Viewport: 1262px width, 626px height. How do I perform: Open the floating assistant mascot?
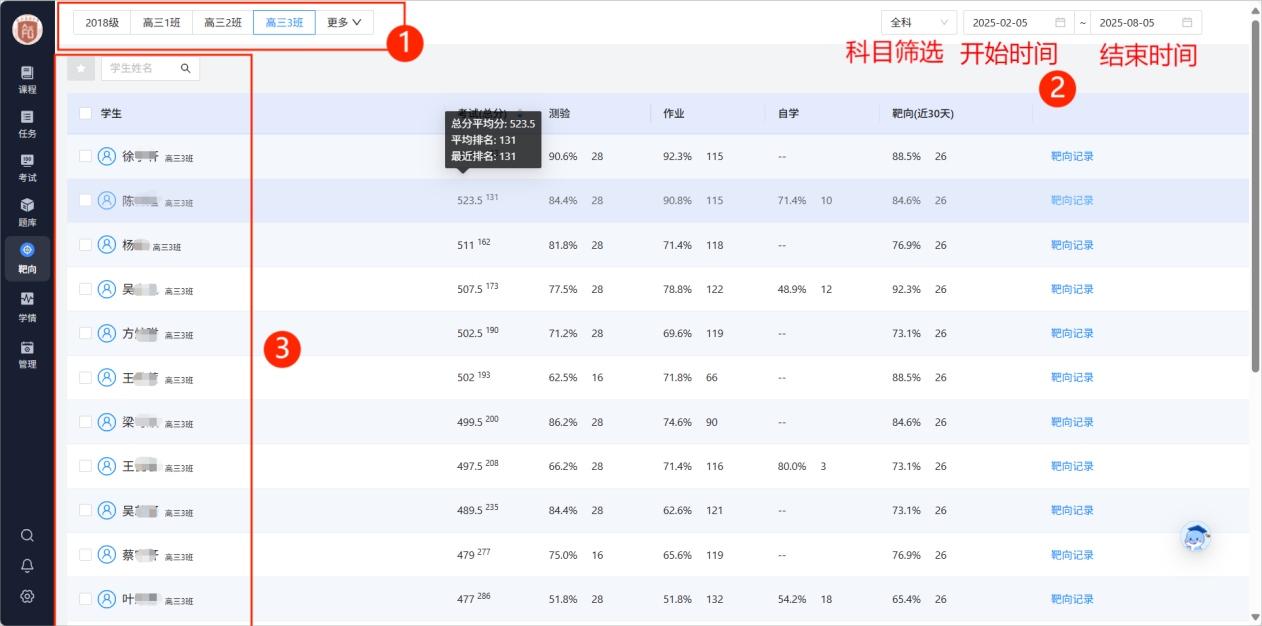(1195, 538)
